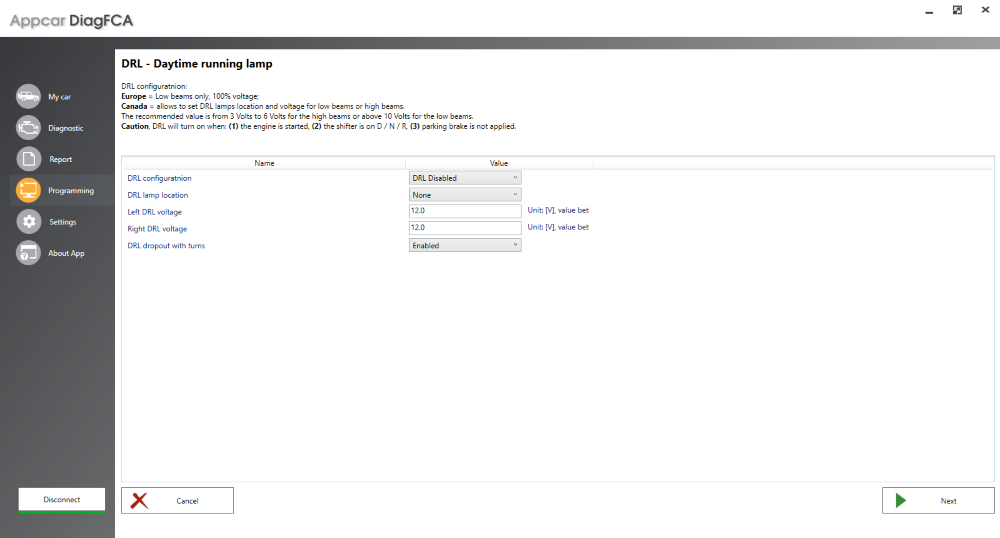Click the About App icon

coord(28,253)
